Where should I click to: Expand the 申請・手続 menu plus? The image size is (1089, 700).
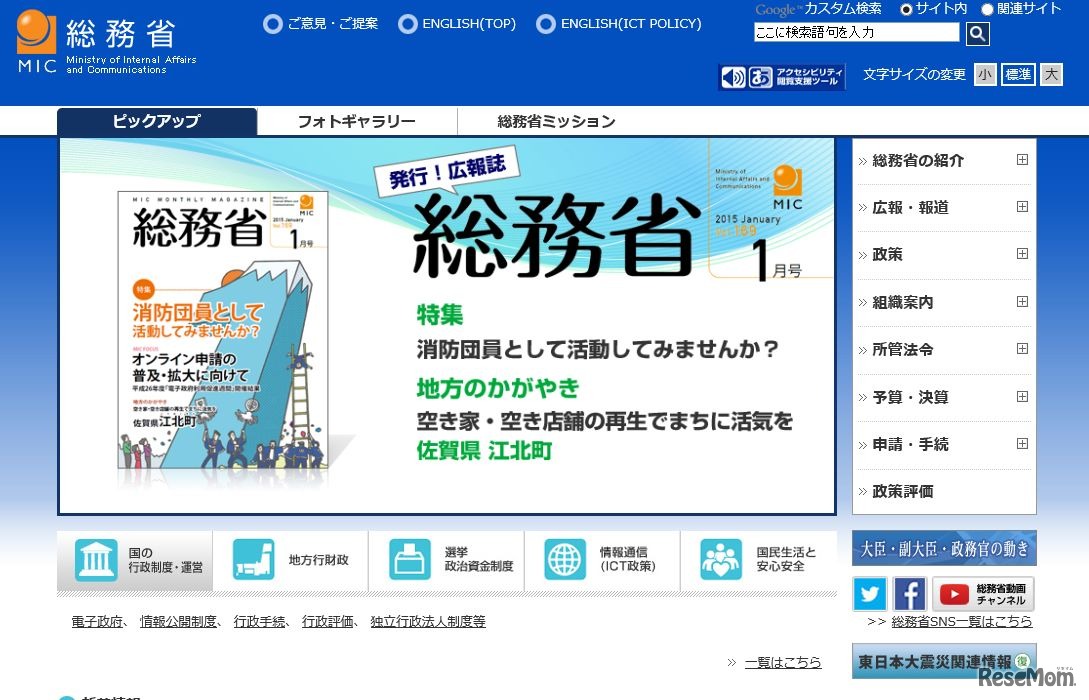[x=1022, y=444]
